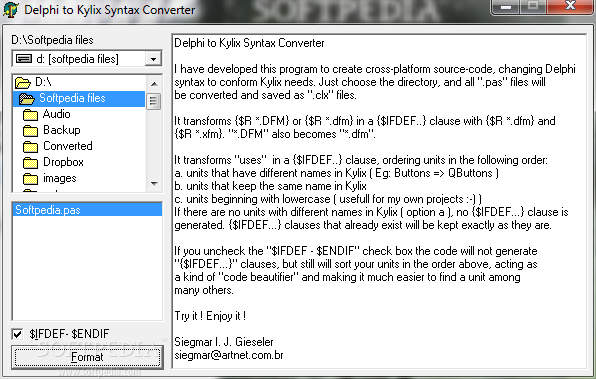Click the Siegmar I. J. Gieseler author line

[224, 342]
